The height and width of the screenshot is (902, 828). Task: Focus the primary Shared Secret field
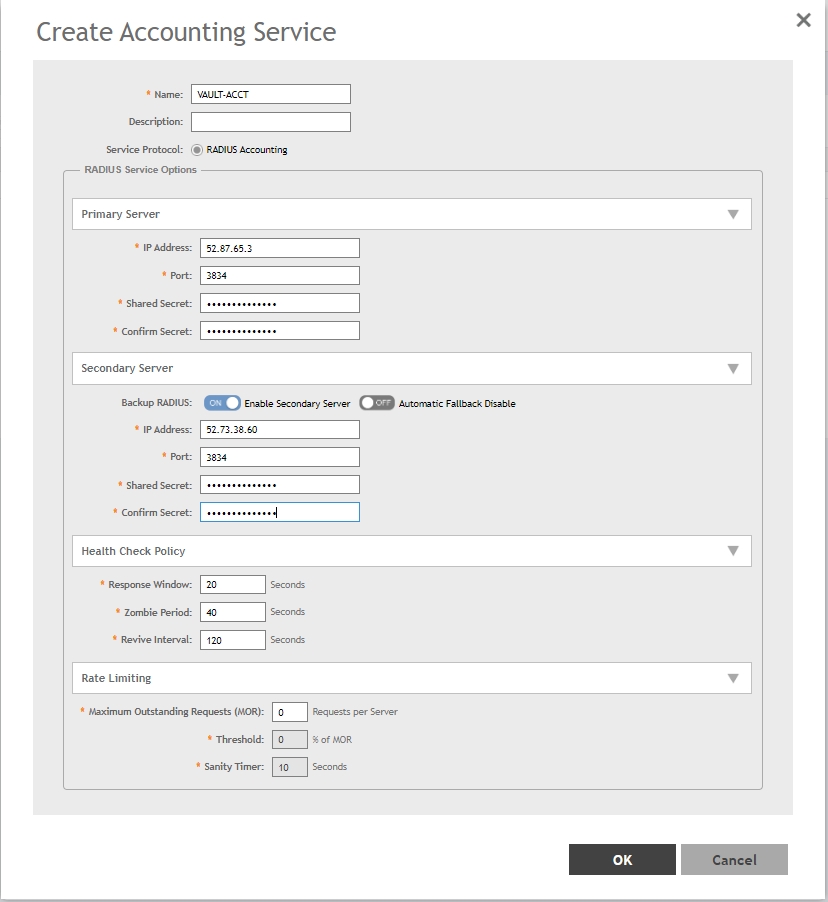pyautogui.click(x=279, y=303)
